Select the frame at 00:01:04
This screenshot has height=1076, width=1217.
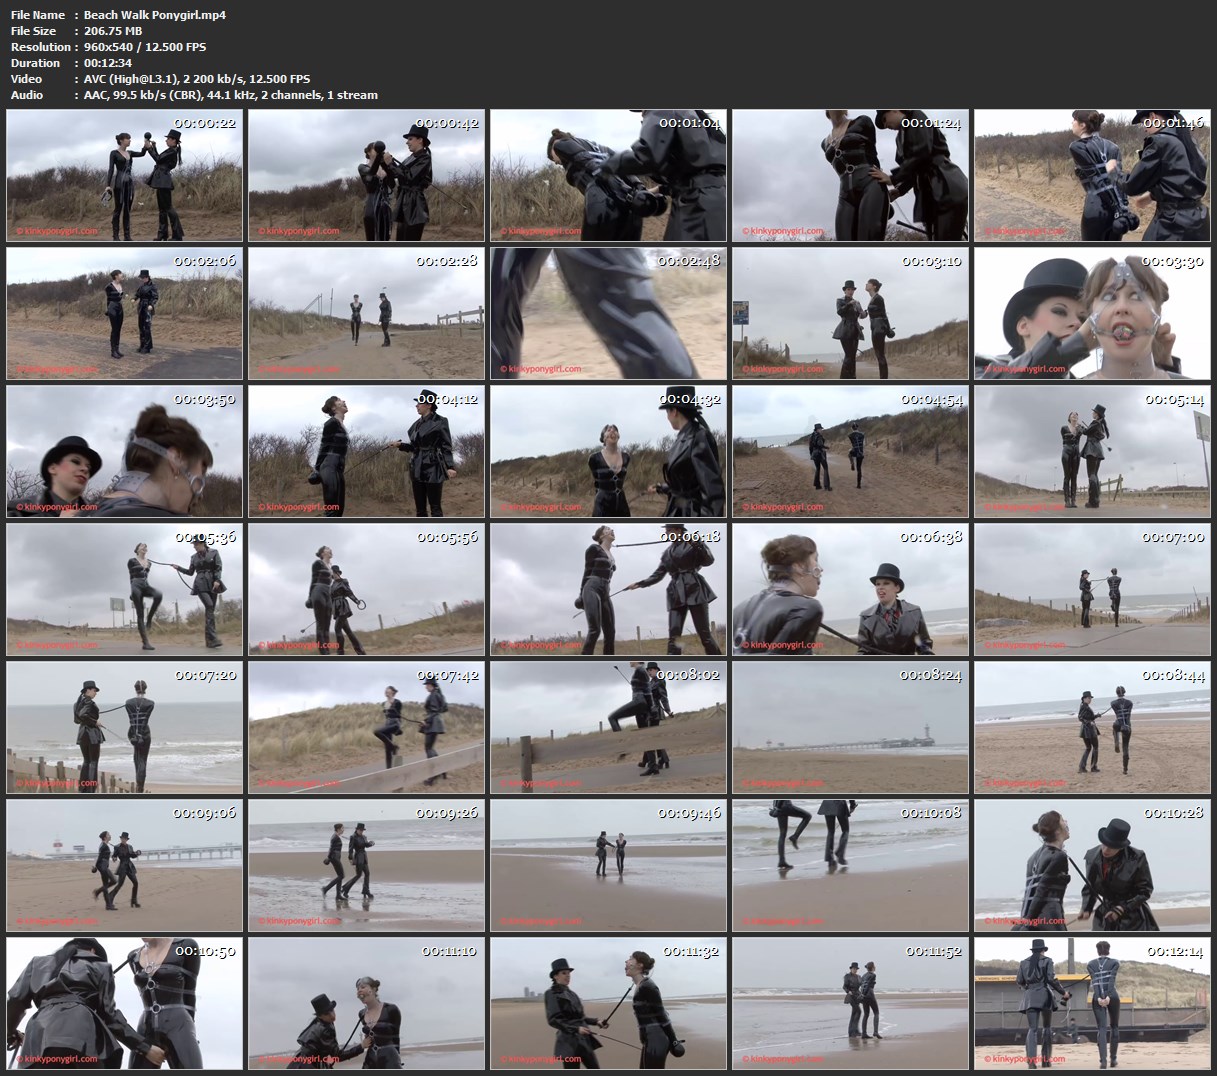[609, 175]
